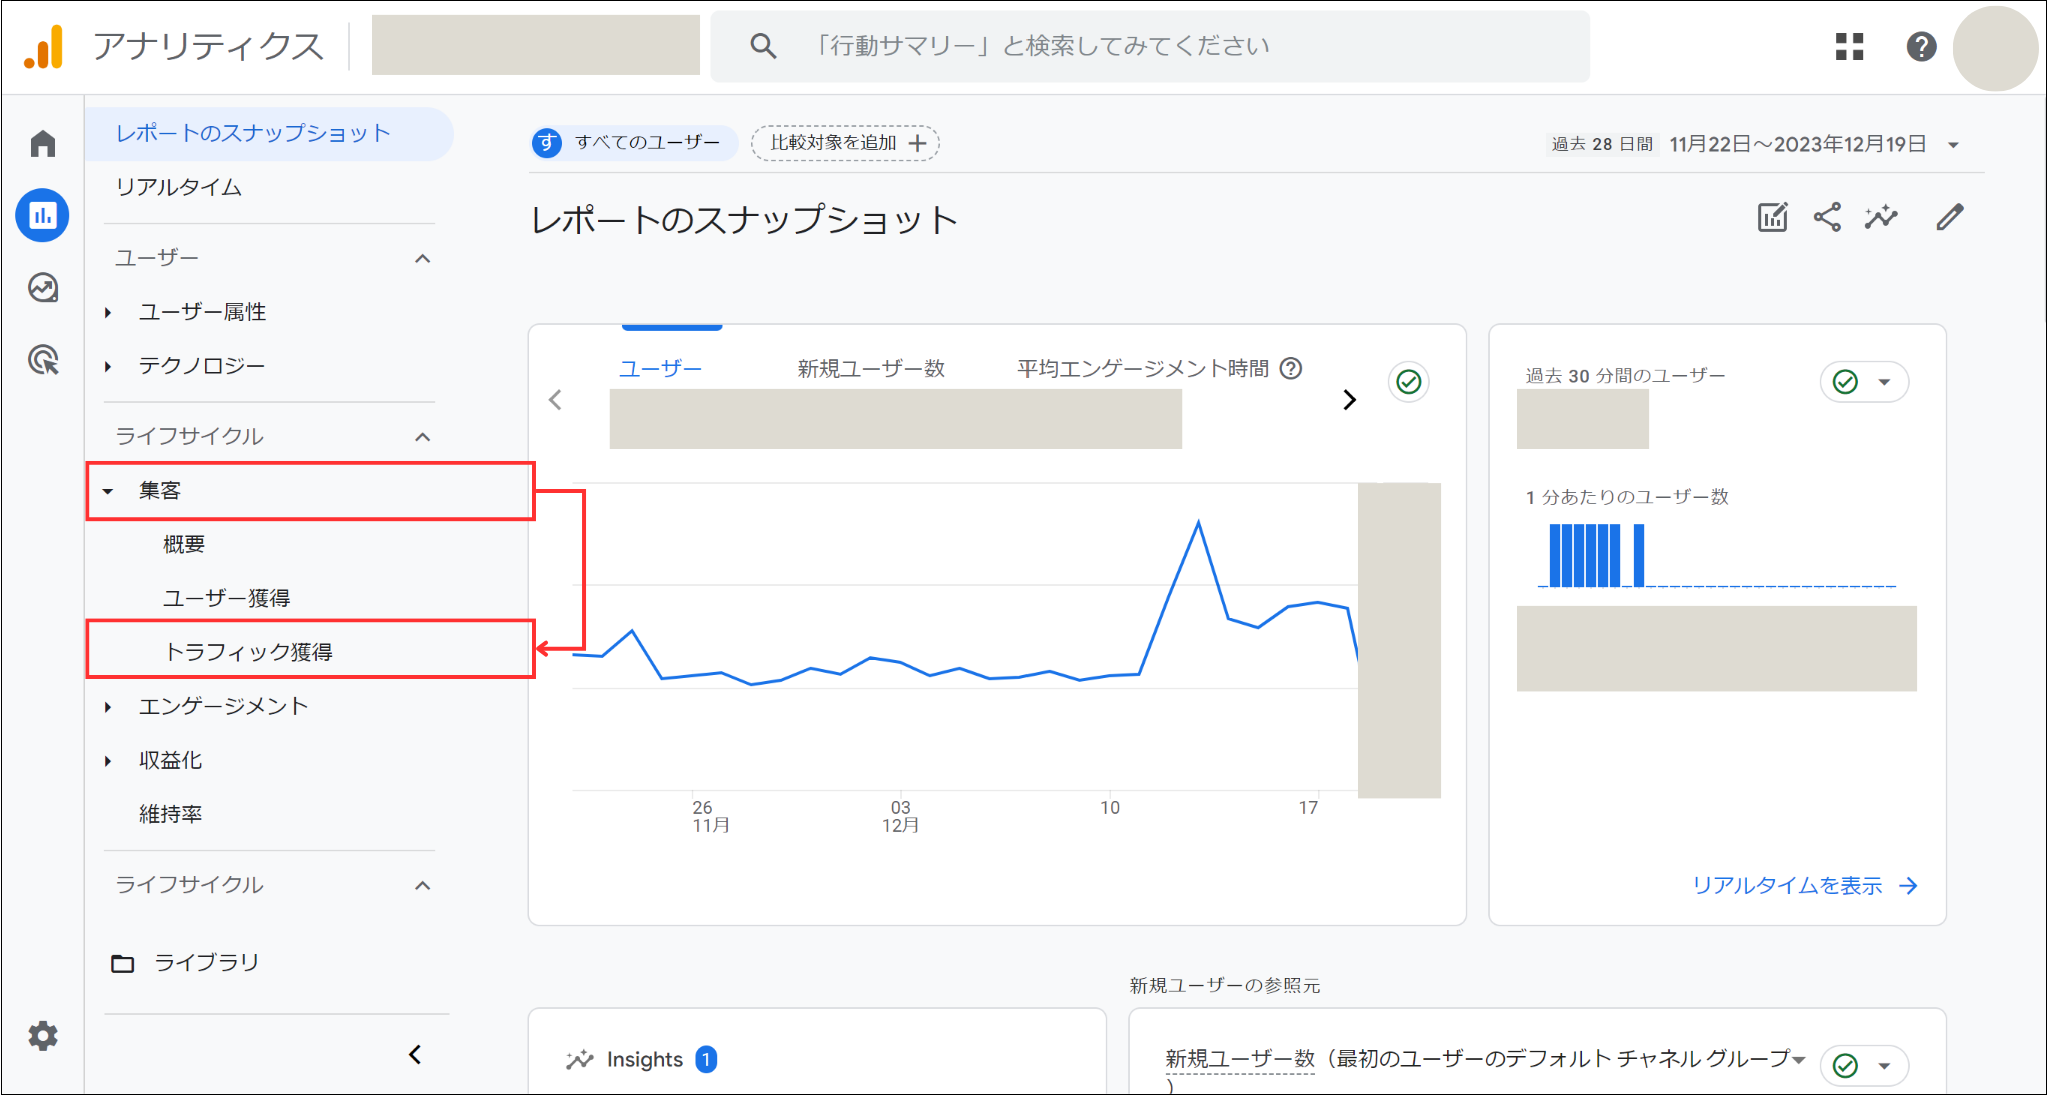Open the Google apps grid icon
This screenshot has width=2048, height=1095.
pos(1849,46)
